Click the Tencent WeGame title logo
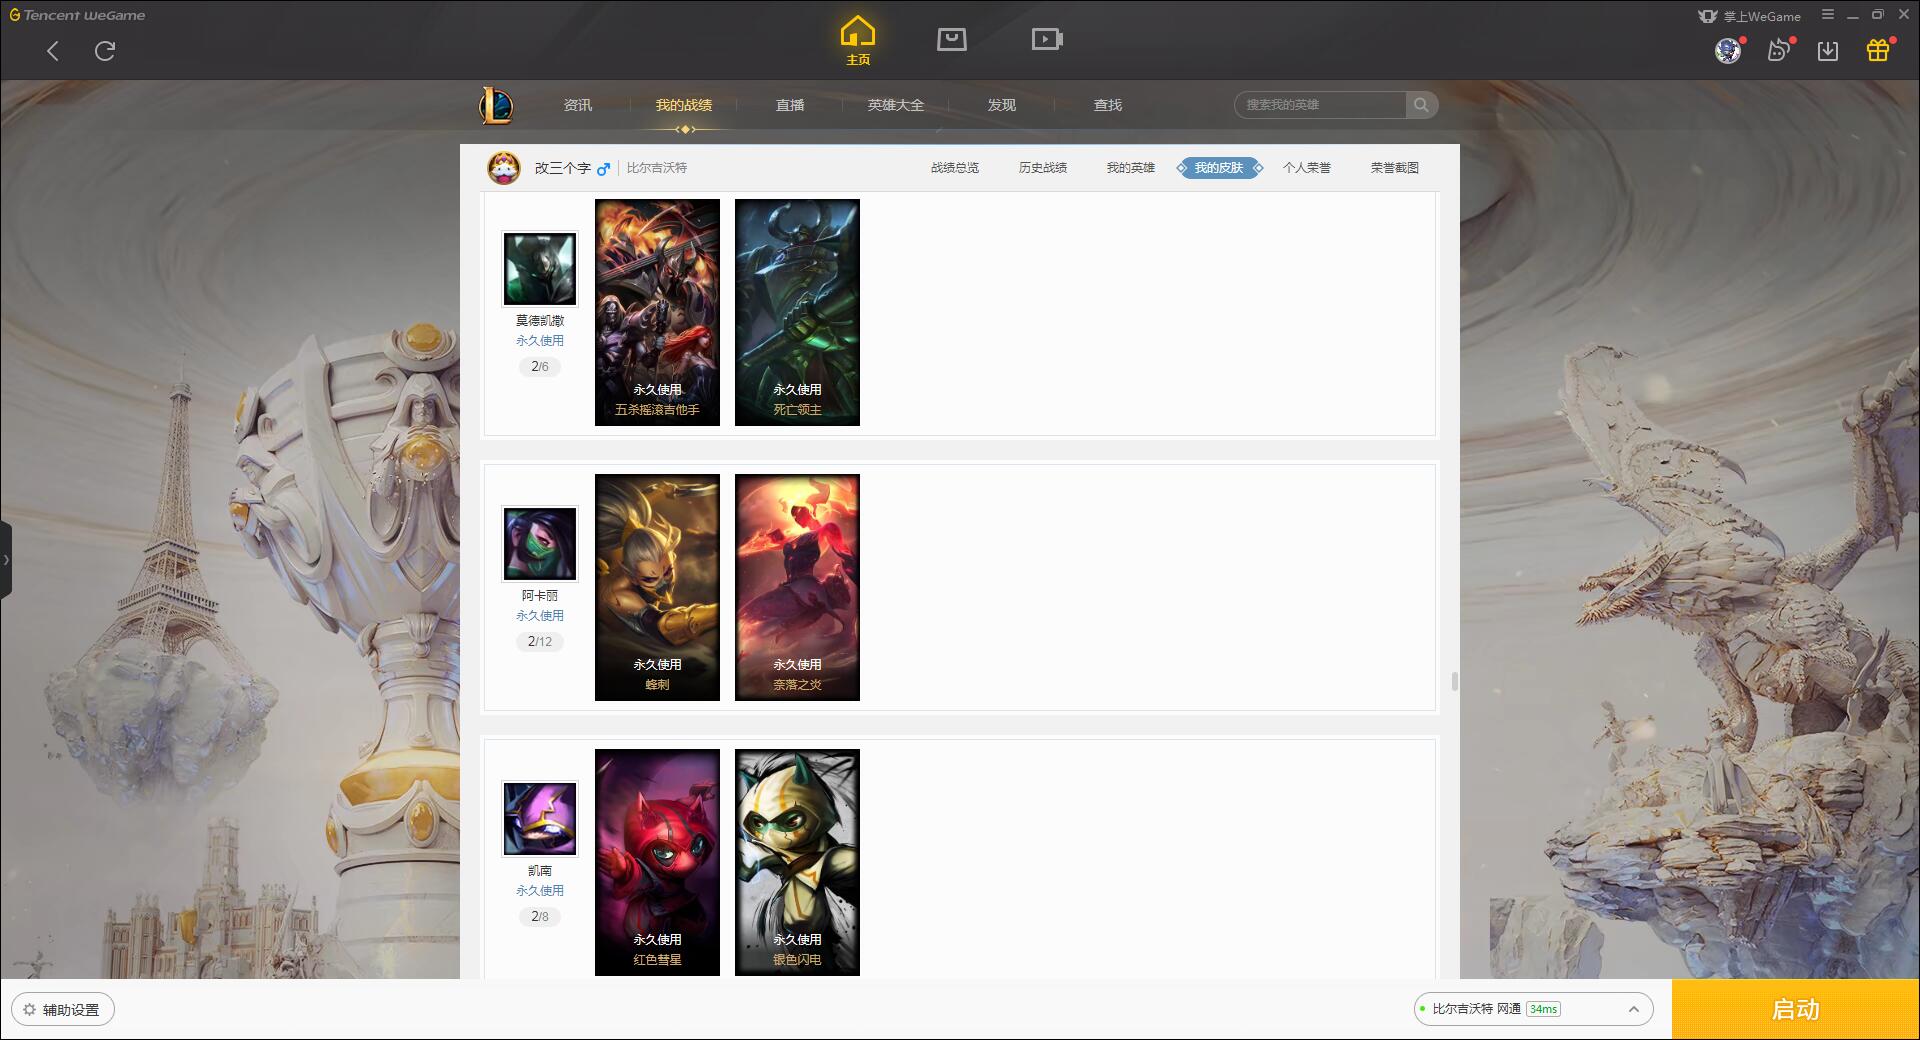This screenshot has height=1040, width=1920. click(77, 15)
